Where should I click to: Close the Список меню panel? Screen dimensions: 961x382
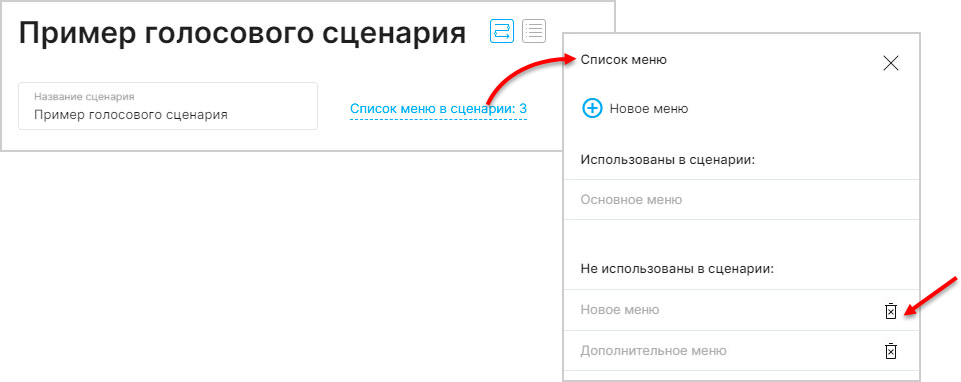[x=891, y=63]
